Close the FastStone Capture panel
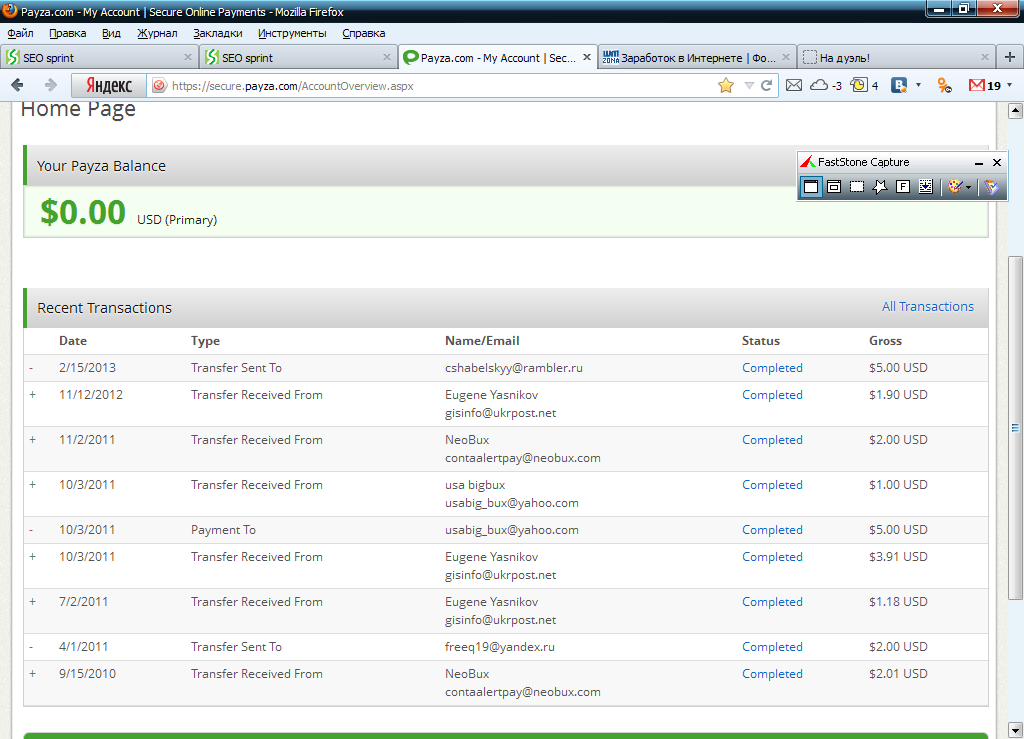Viewport: 1024px width, 739px height. [997, 163]
